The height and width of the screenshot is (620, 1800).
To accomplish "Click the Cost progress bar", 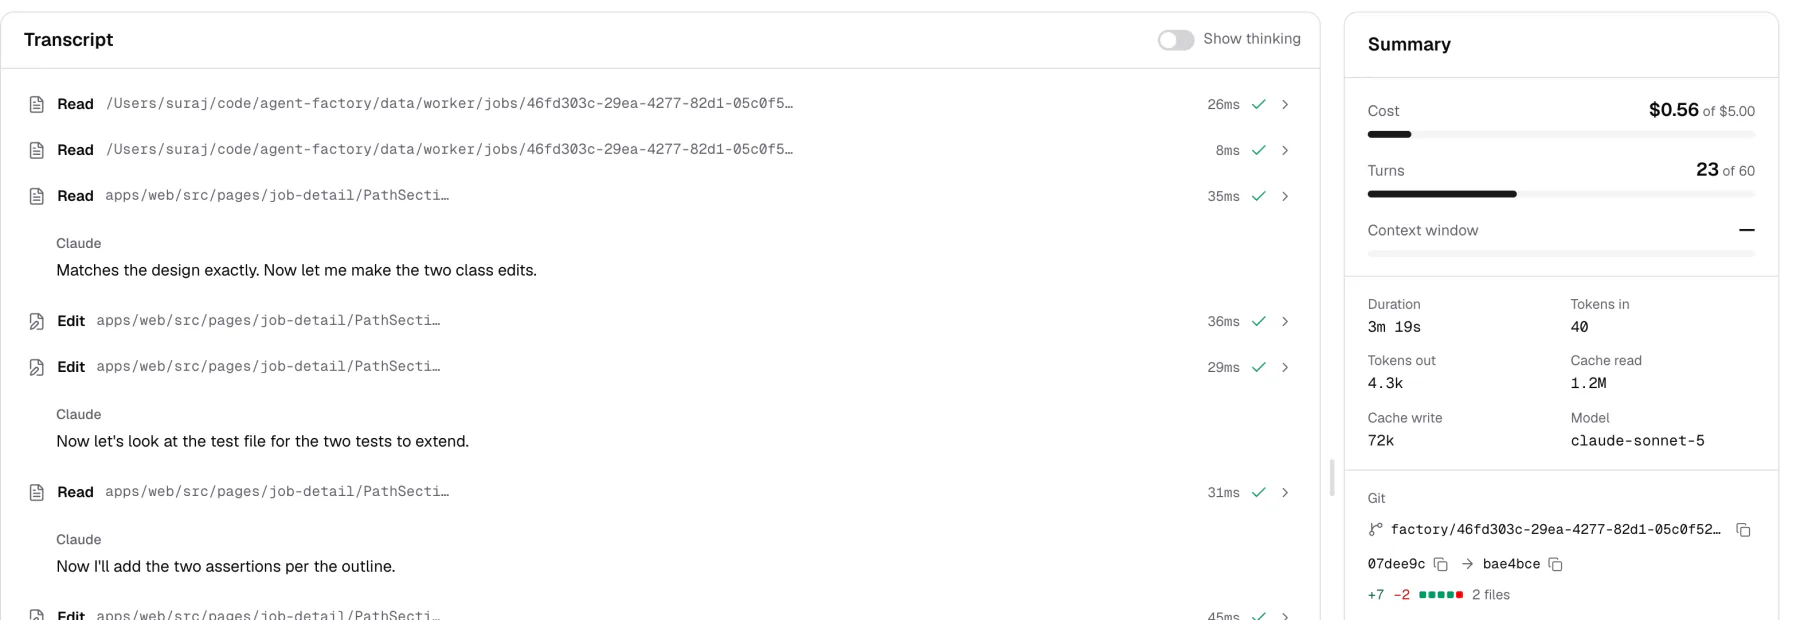I will click(x=1561, y=134).
